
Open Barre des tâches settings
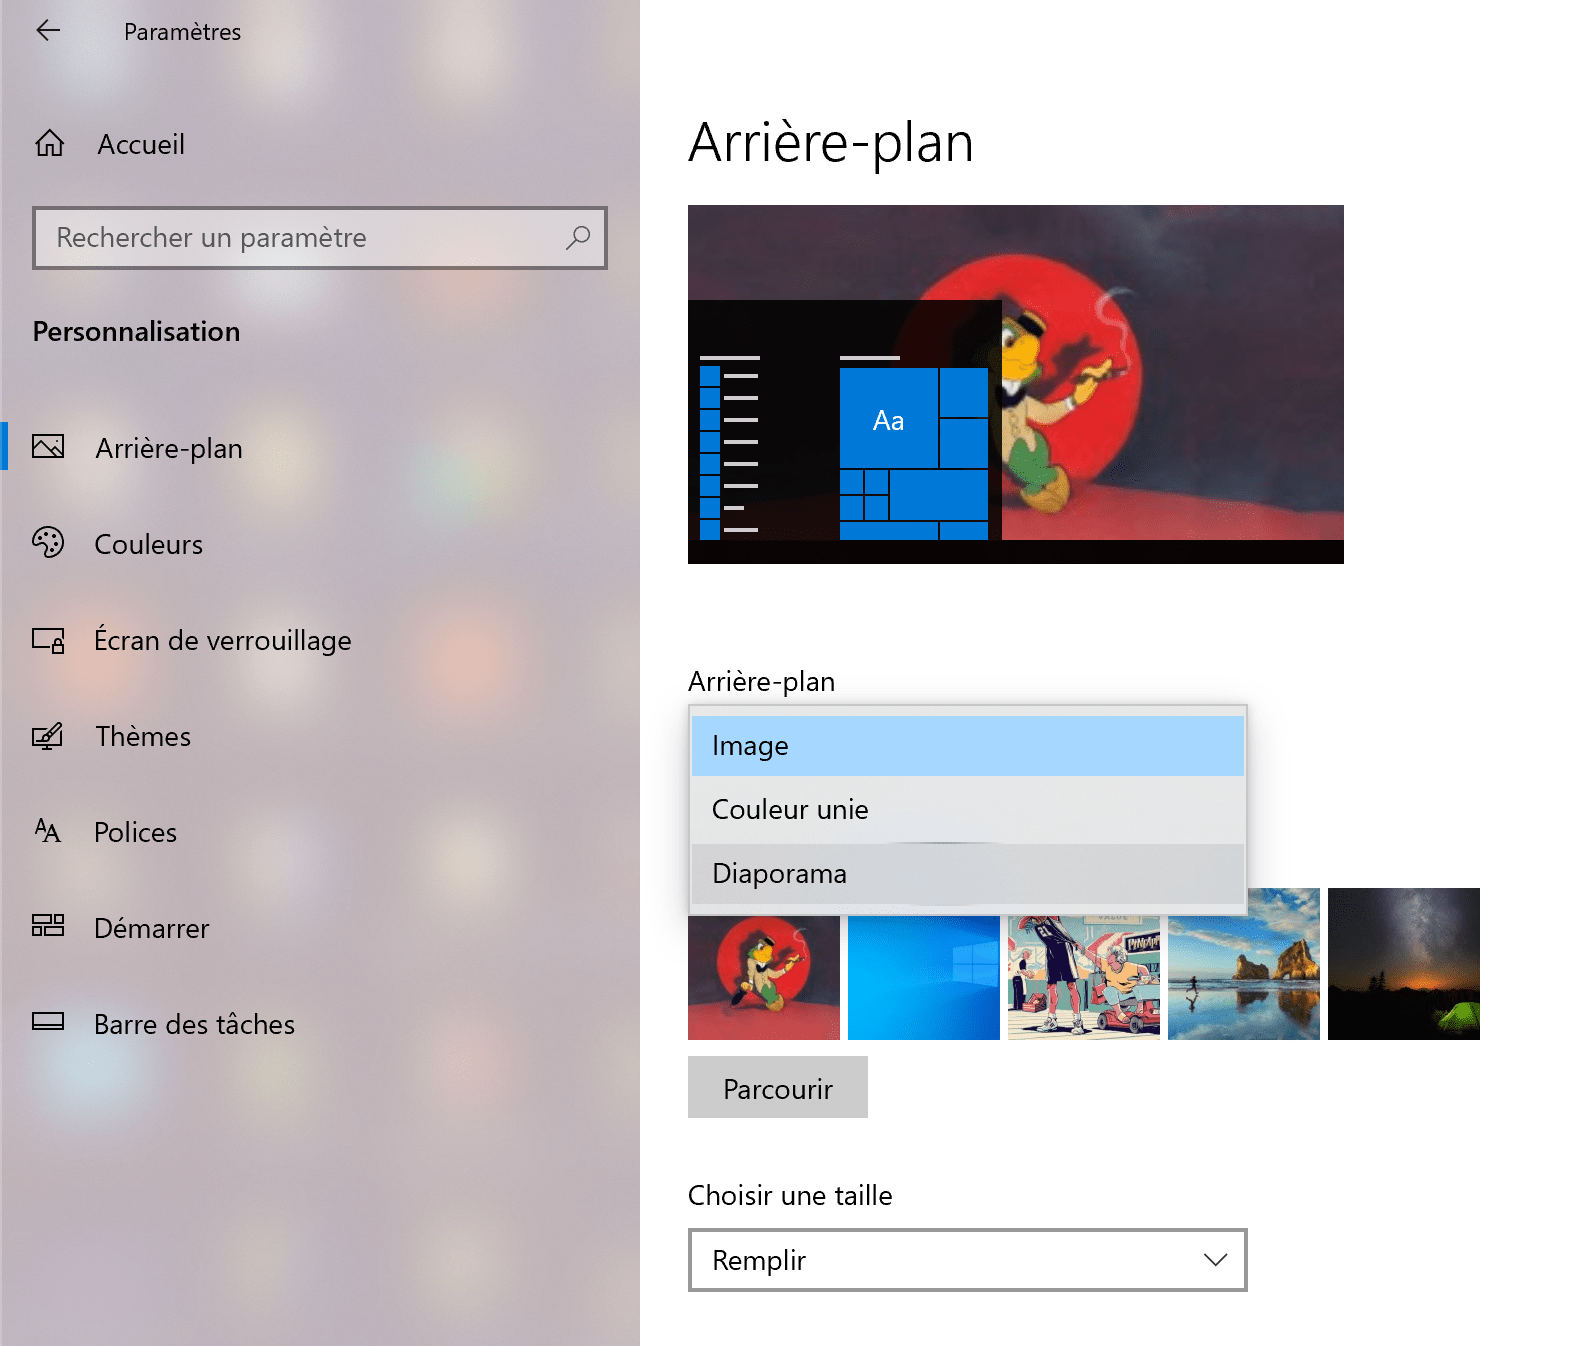320,1024
